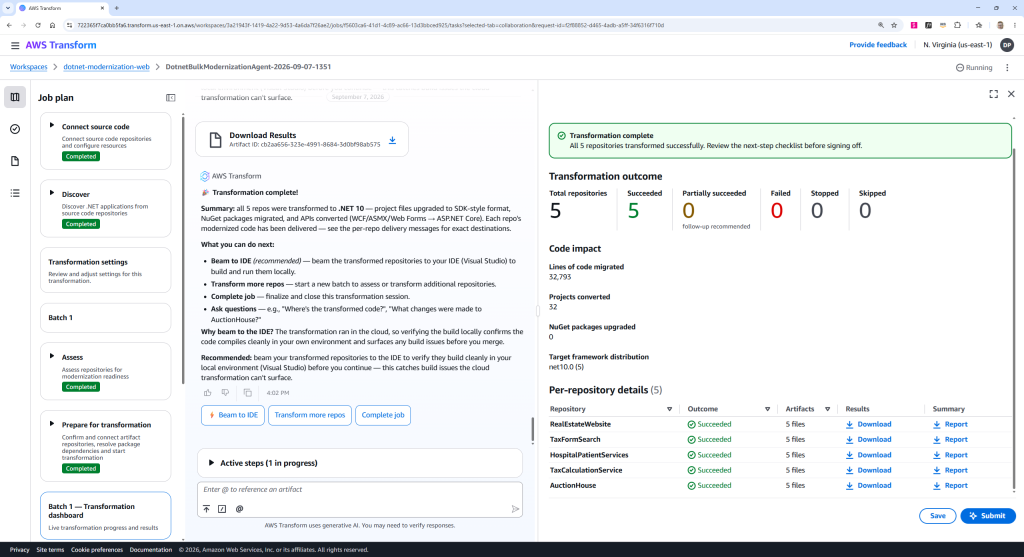Click the Job plan panel scrollbar
This screenshot has width=1024, height=557.
click(183, 251)
